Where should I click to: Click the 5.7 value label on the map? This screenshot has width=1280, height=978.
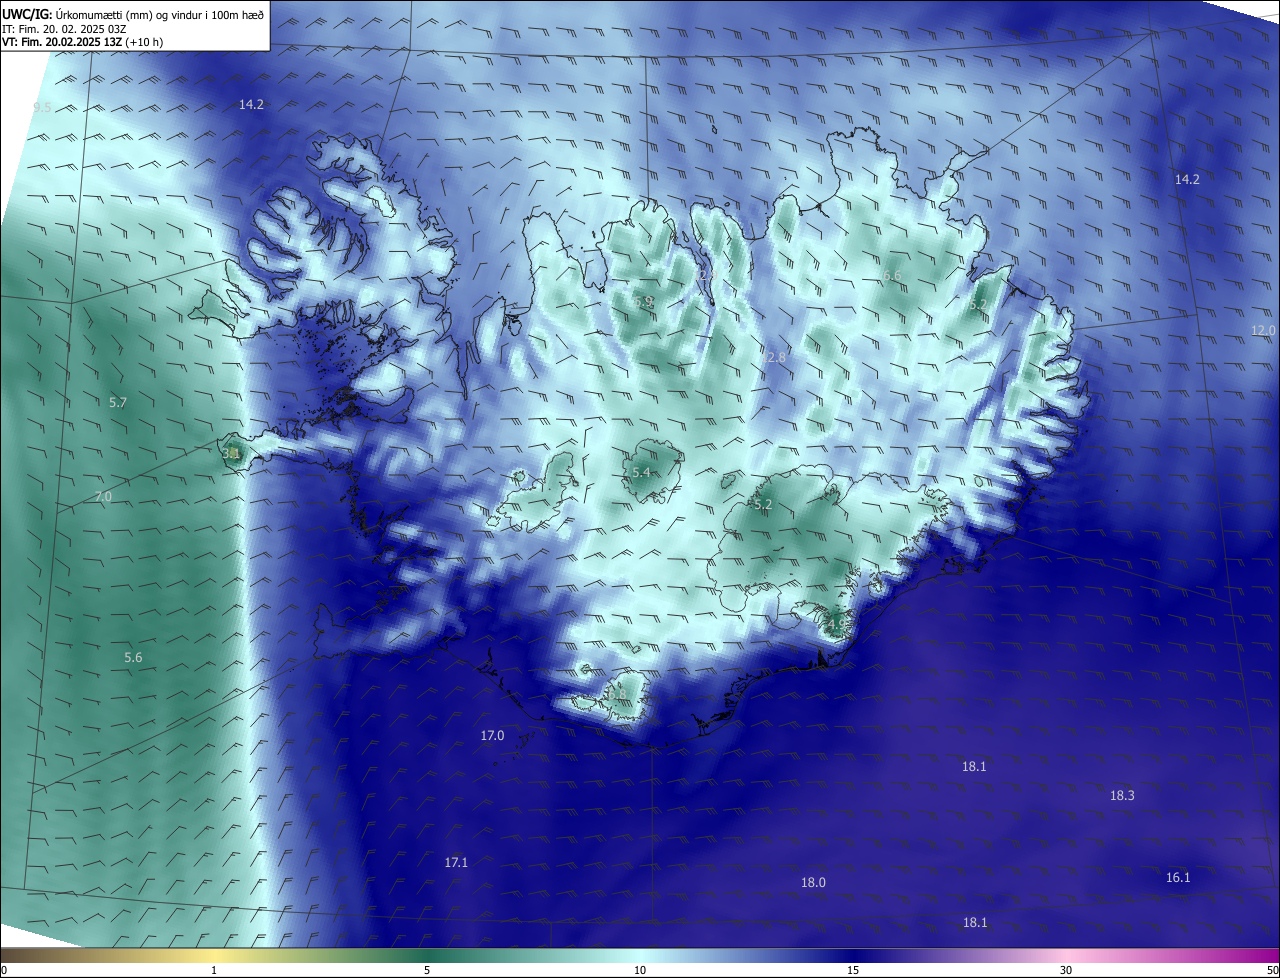(118, 403)
